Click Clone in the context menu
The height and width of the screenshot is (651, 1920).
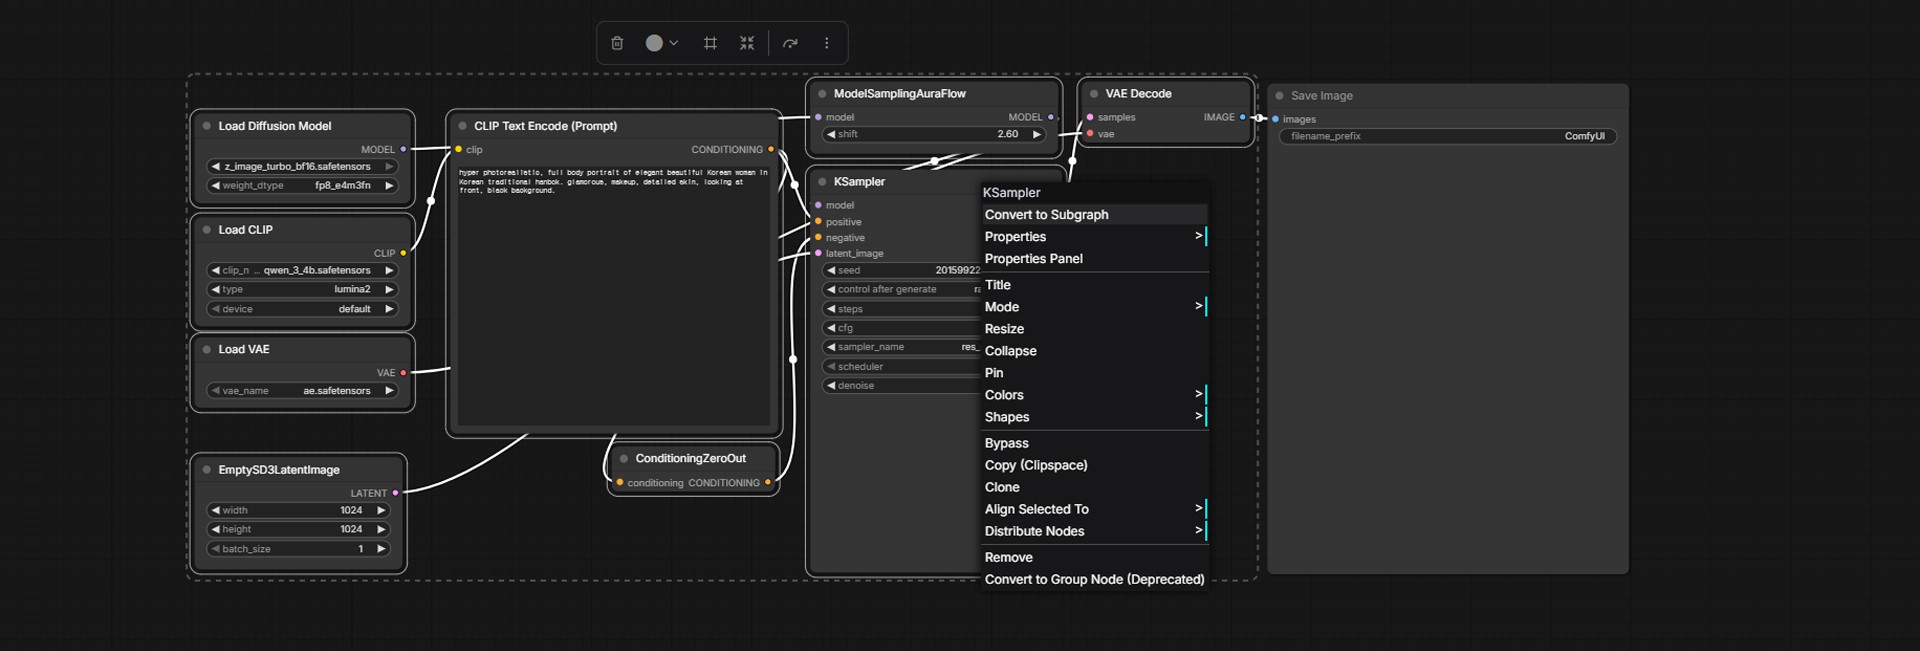(x=1002, y=487)
